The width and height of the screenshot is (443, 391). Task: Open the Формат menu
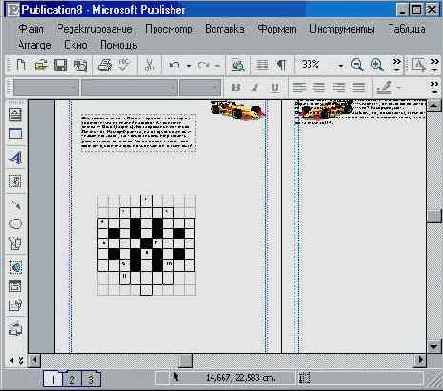coord(277,29)
